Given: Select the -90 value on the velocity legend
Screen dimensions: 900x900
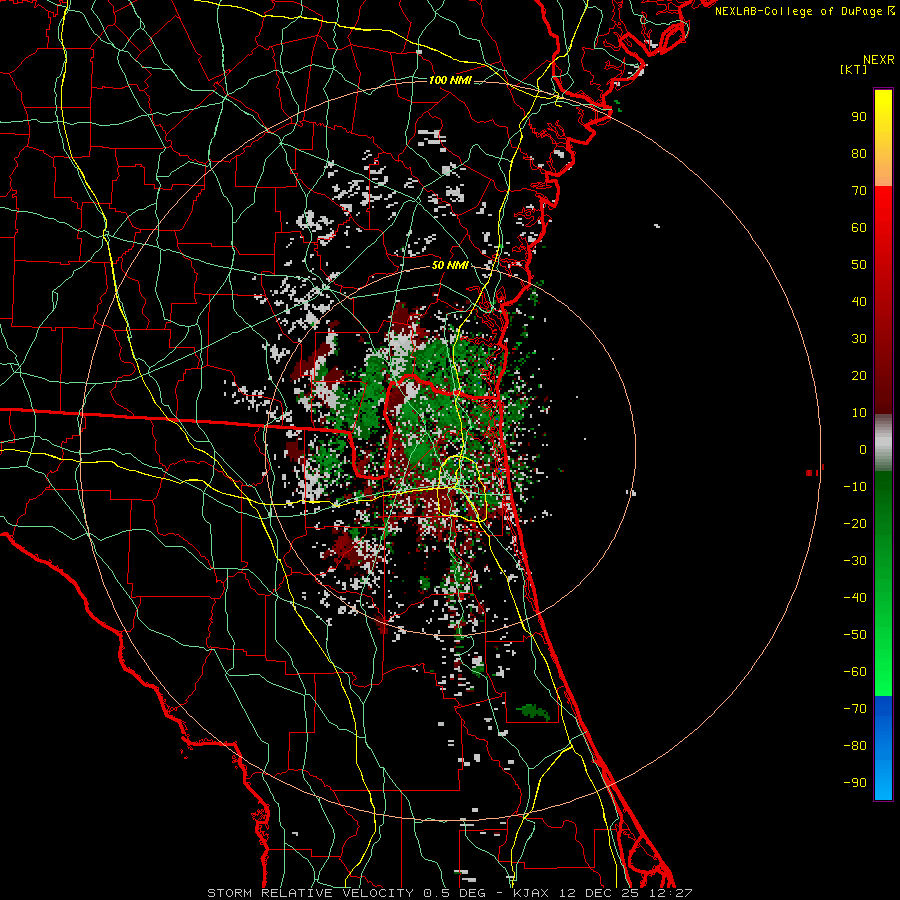Looking at the screenshot, I should pyautogui.click(x=855, y=783).
